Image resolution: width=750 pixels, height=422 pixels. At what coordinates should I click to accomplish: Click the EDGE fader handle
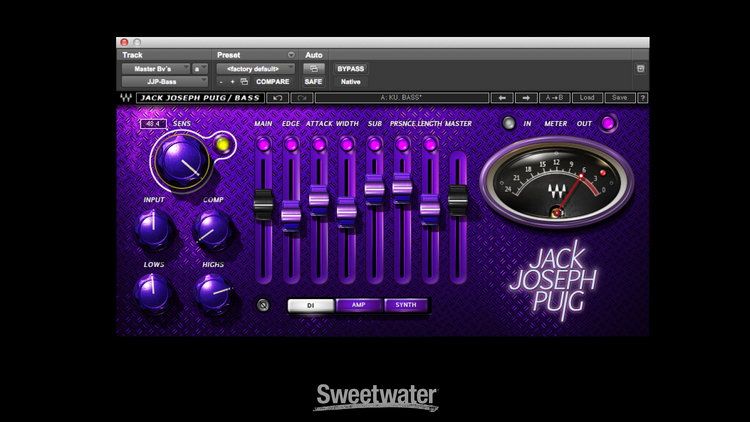(291, 215)
